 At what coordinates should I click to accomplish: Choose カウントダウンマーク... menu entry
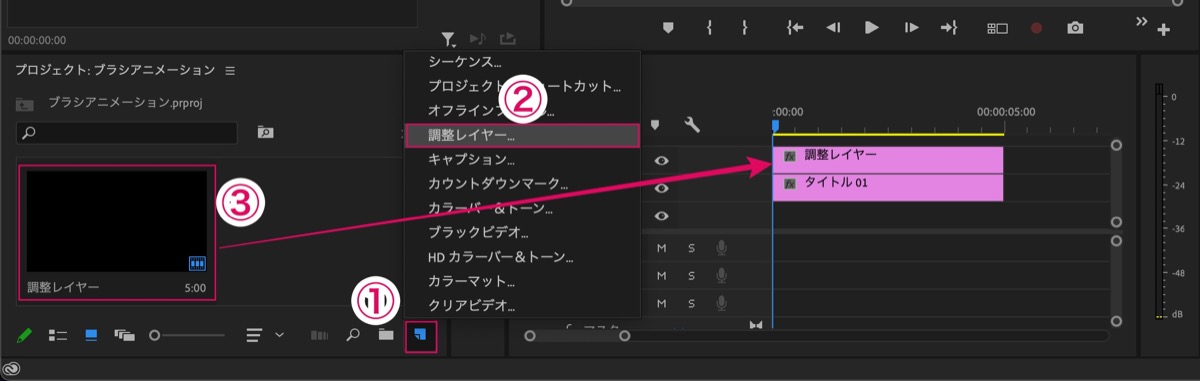(x=521, y=184)
